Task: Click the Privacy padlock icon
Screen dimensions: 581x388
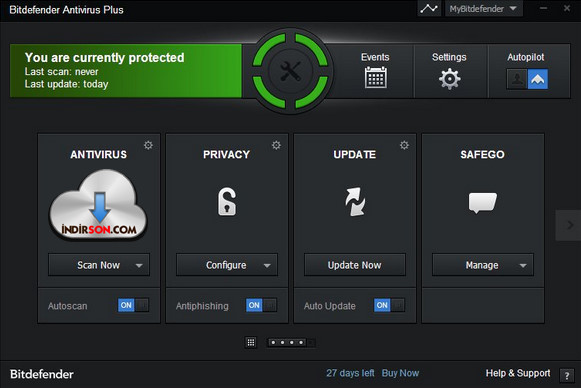Action: [226, 202]
